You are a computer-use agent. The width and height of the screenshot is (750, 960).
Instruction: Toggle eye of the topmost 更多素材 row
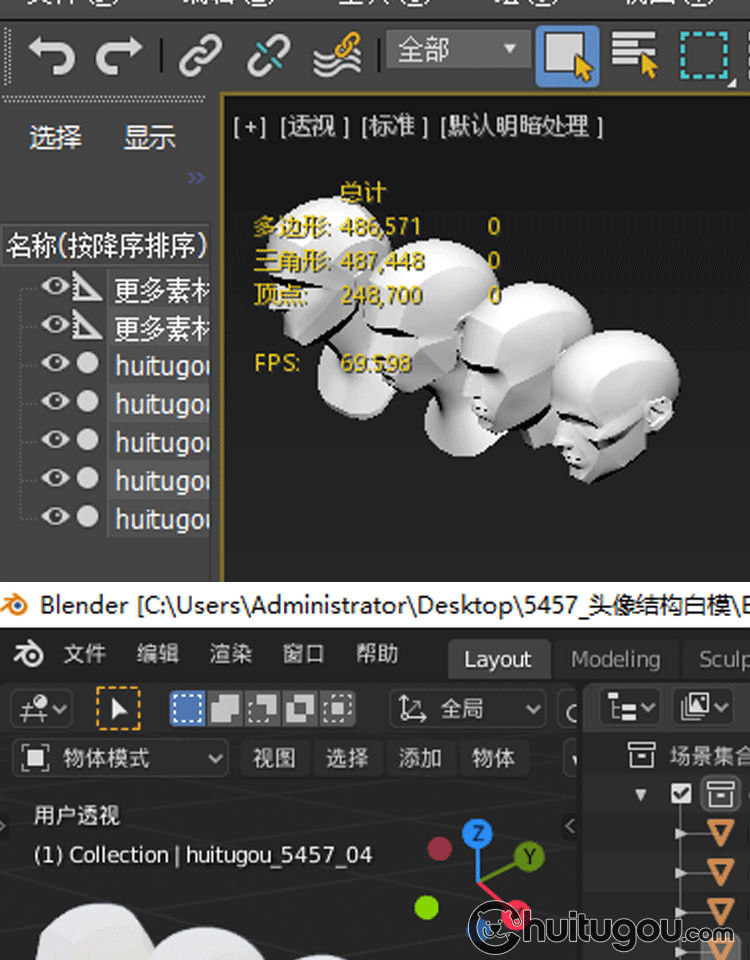point(54,286)
